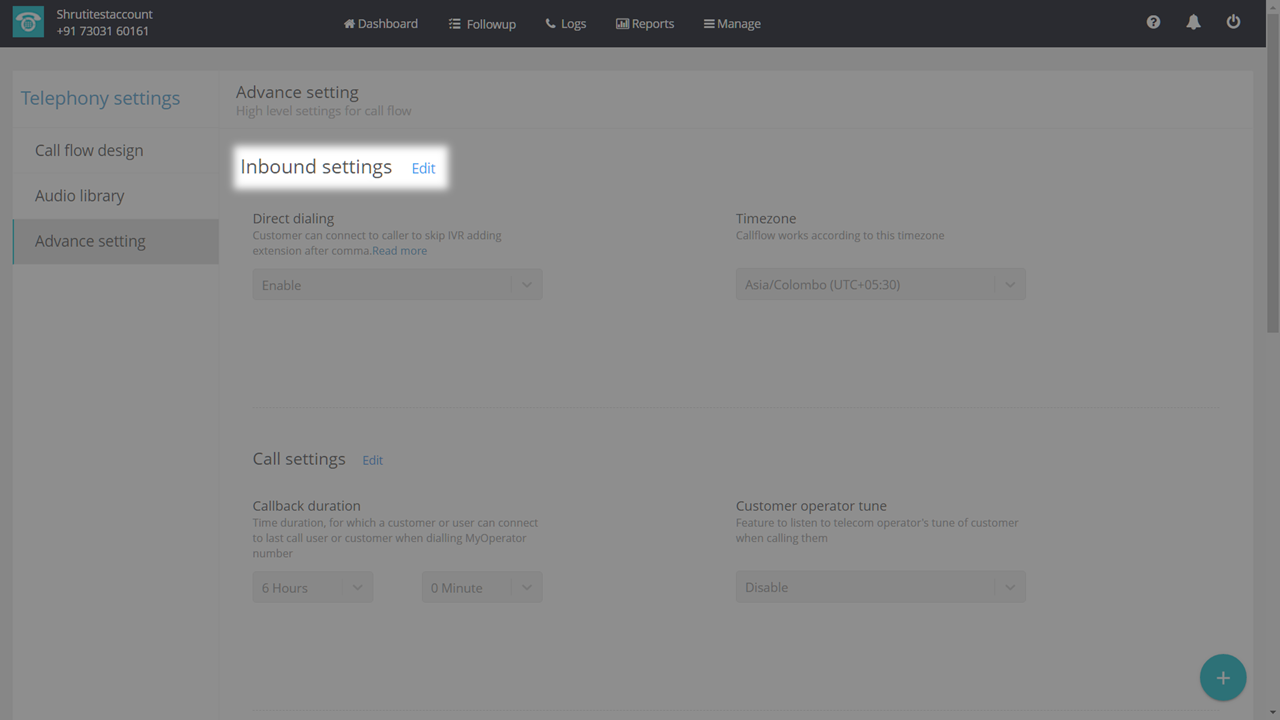Expand the Direct dialing Enable dropdown

[397, 285]
